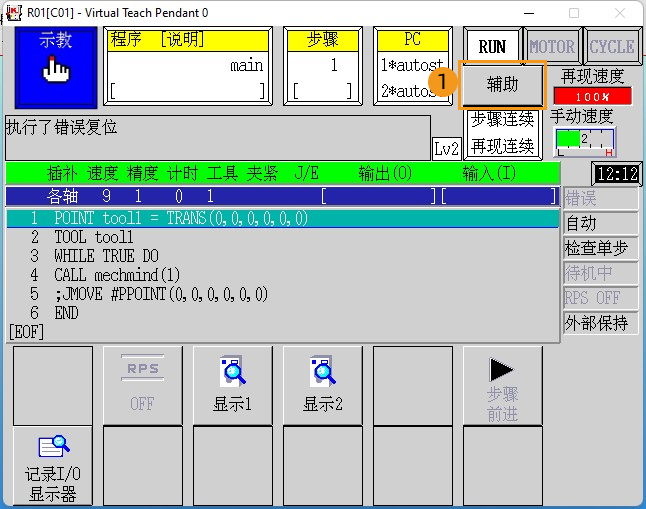This screenshot has height=509, width=646.
Task: Click the output signal bracket field
Action: [x=379, y=197]
